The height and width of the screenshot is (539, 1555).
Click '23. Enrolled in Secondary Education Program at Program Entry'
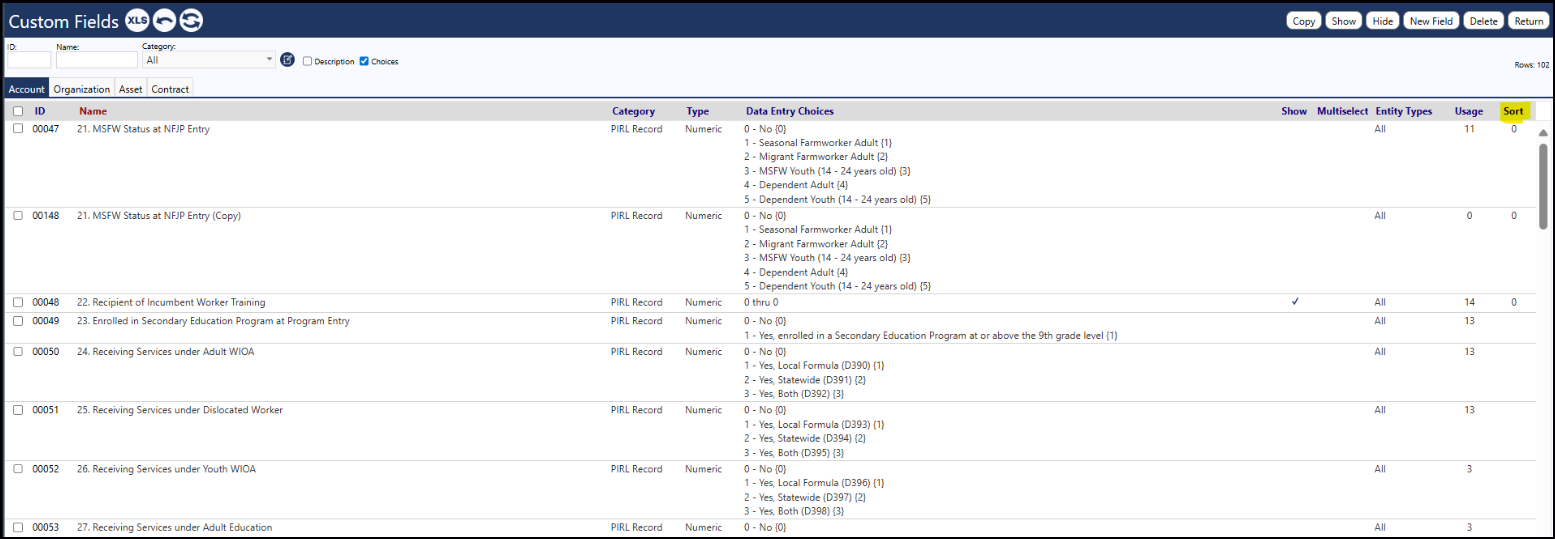pyautogui.click(x=213, y=321)
